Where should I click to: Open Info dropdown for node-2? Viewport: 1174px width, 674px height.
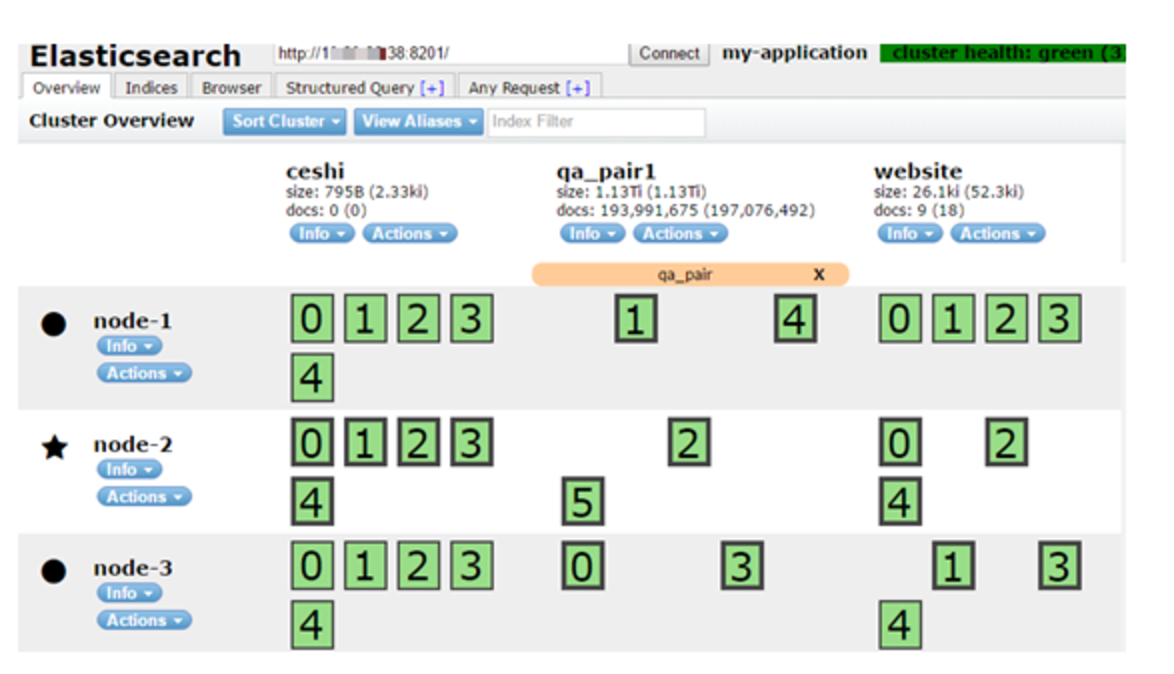tap(130, 470)
